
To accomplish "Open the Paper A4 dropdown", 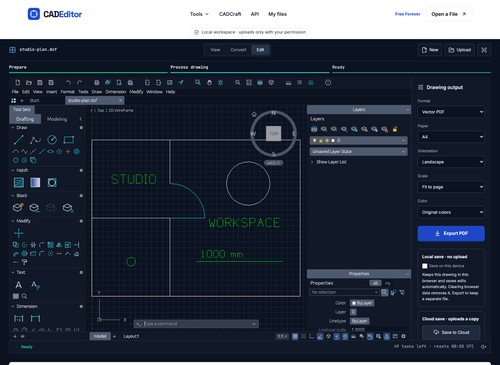I will click(451, 137).
